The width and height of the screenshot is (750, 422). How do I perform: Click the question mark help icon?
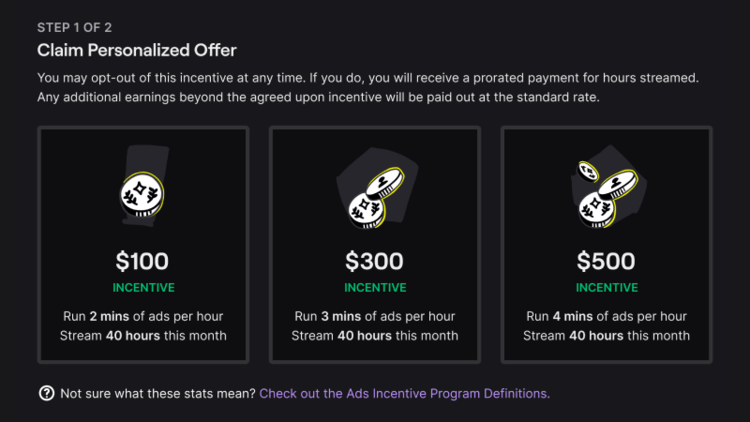(46, 393)
